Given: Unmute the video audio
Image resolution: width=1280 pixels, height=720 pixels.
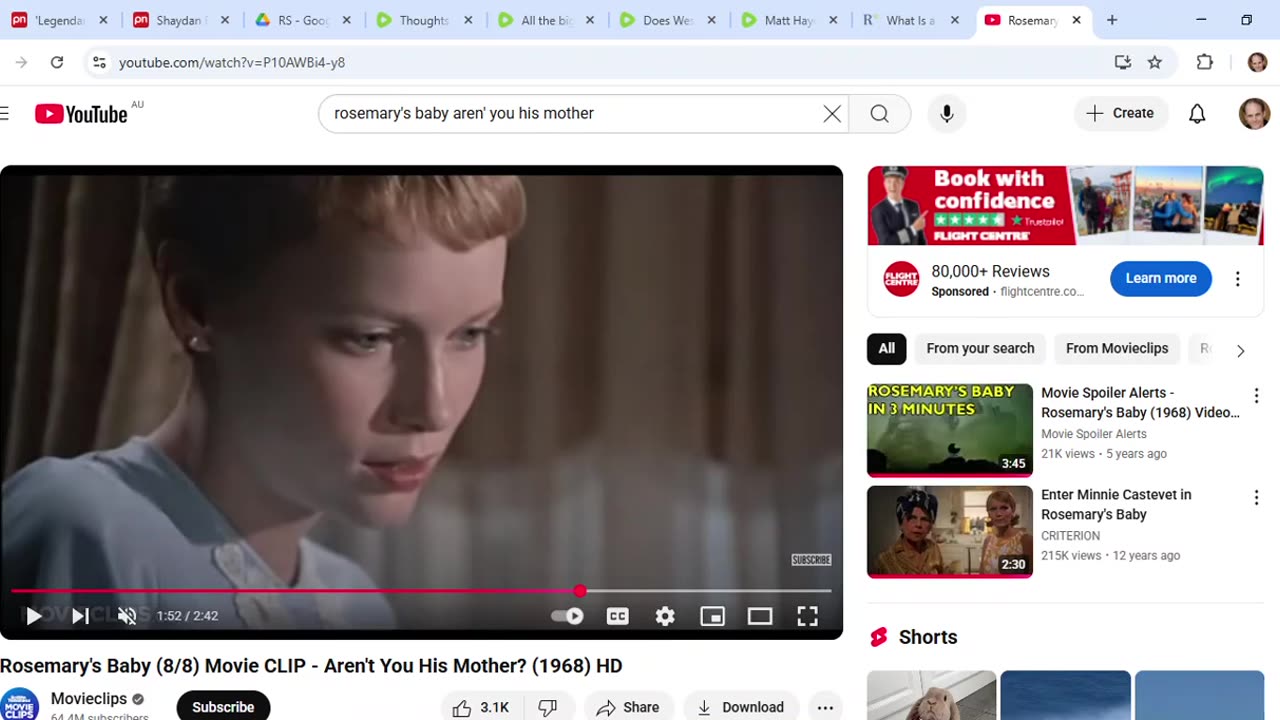Looking at the screenshot, I should (x=127, y=616).
